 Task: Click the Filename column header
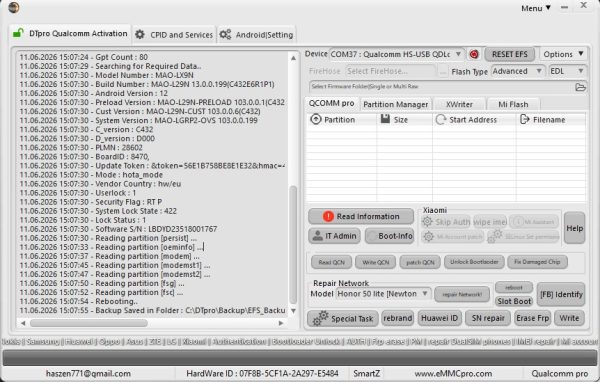pos(551,120)
